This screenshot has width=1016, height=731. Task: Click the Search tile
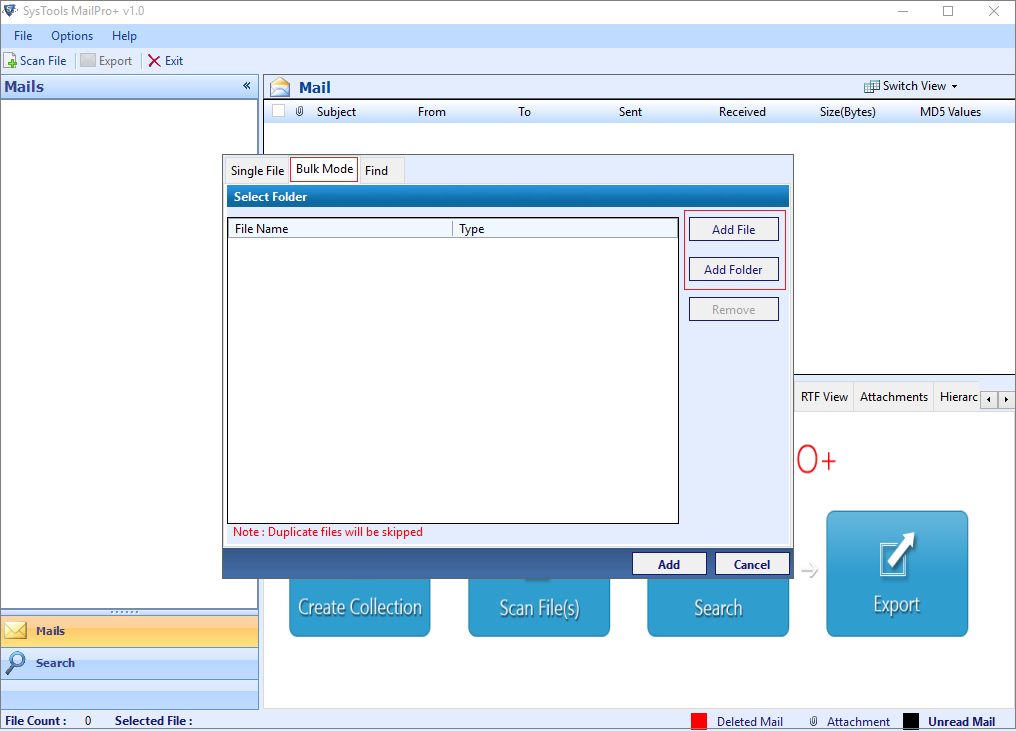pyautogui.click(x=718, y=607)
